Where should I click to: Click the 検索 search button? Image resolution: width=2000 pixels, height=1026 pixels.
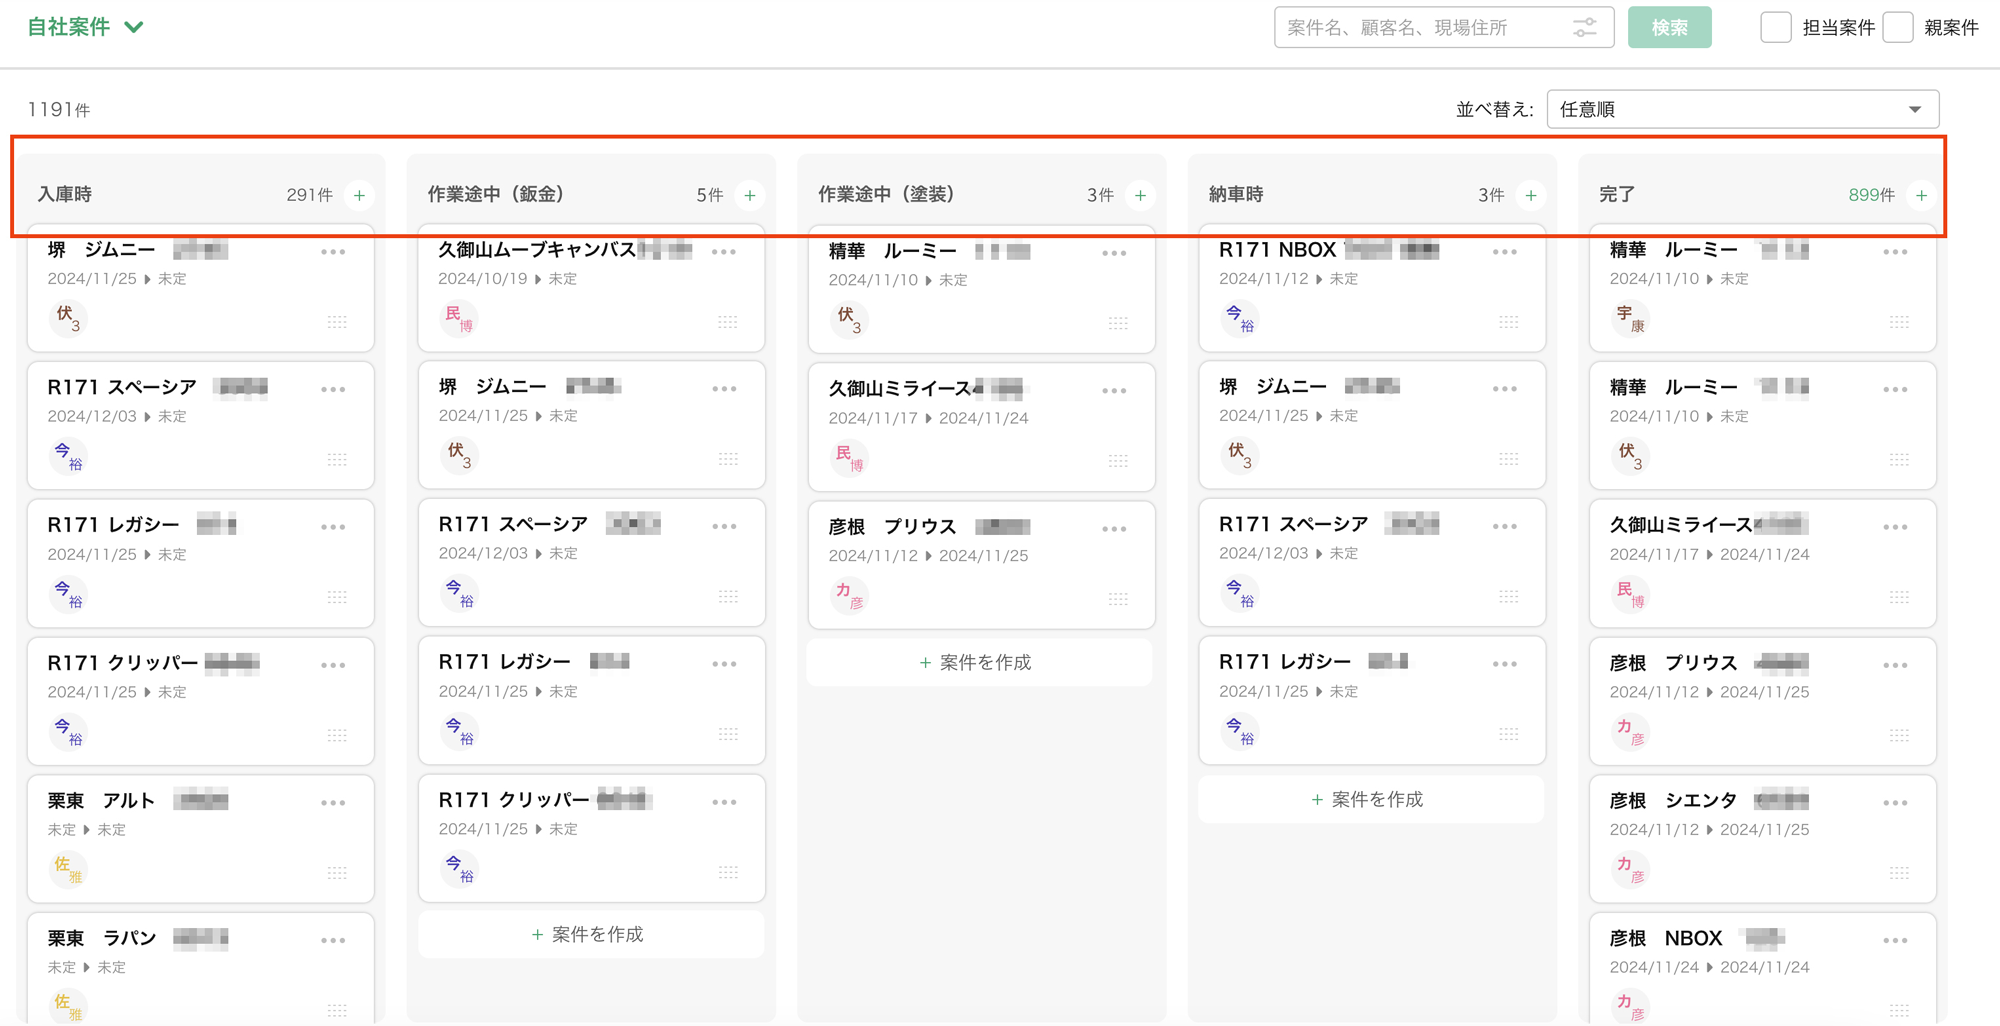1669,27
